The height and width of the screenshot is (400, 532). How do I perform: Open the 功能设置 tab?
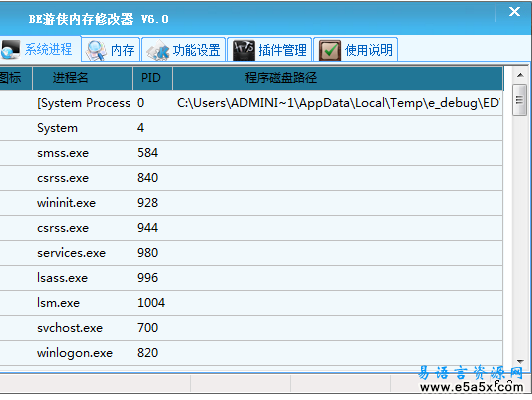184,50
